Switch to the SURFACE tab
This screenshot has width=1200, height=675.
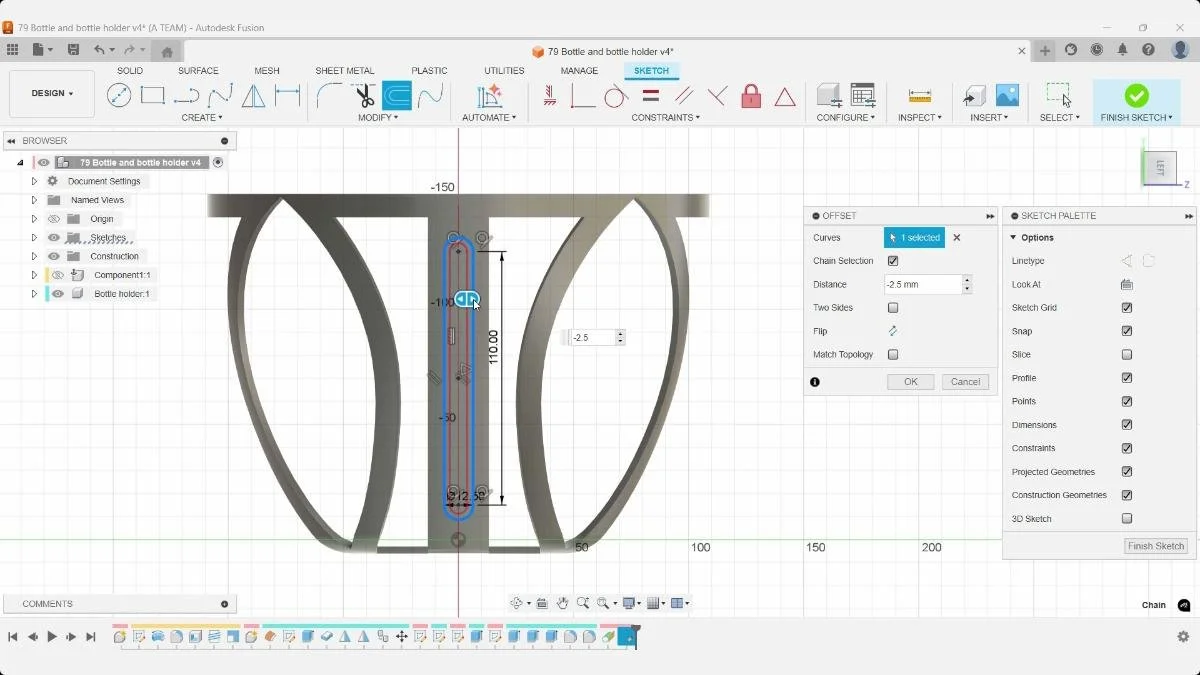[198, 71]
